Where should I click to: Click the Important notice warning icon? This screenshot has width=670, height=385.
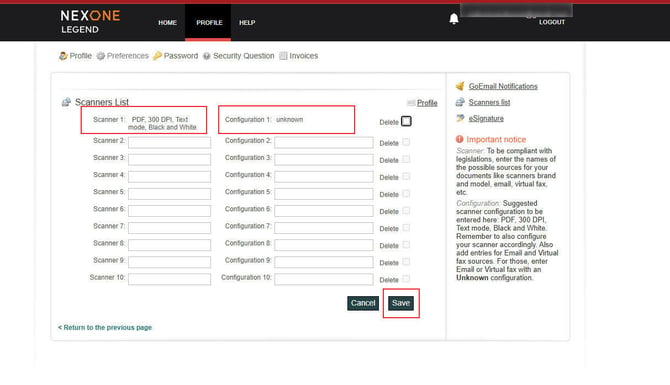tap(459, 139)
